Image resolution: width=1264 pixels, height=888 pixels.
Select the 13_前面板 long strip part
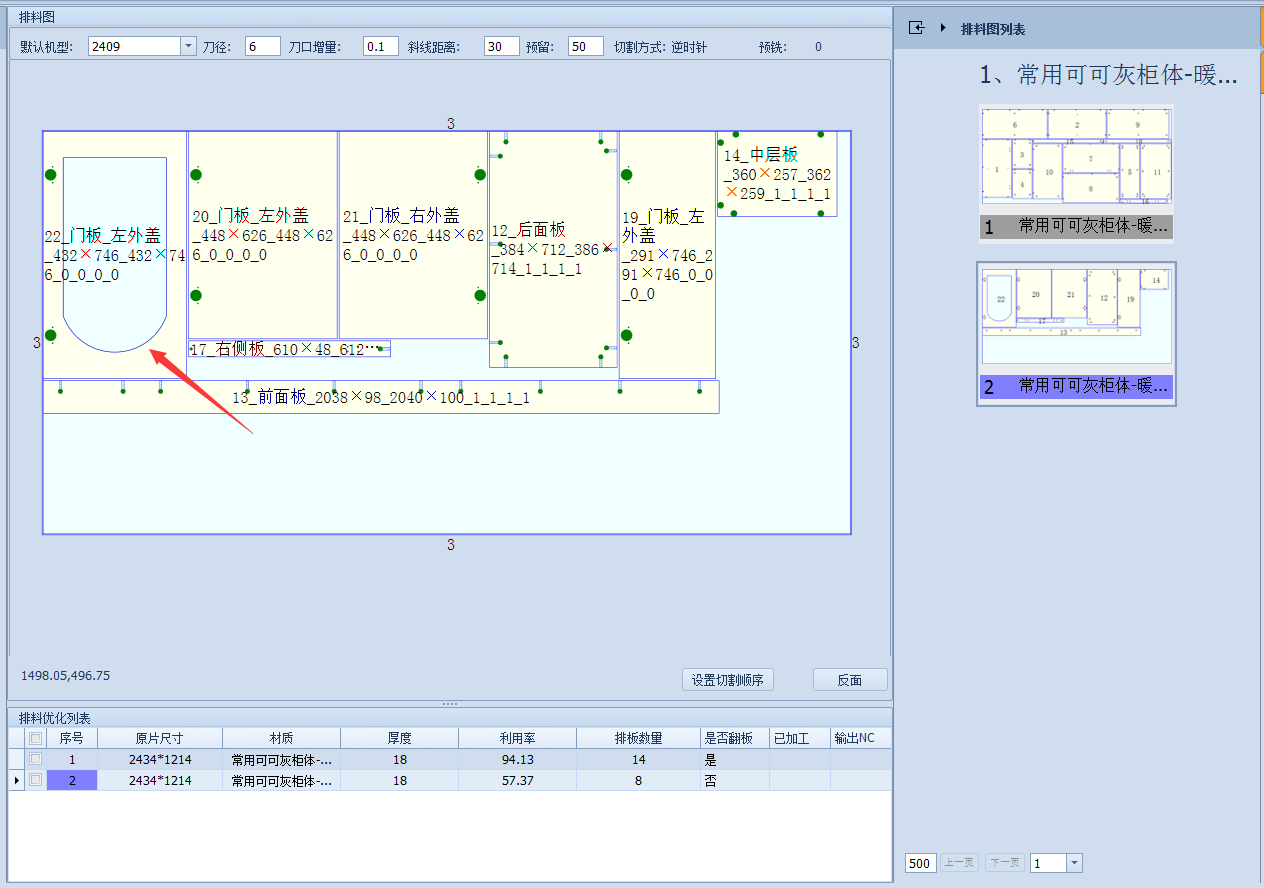click(380, 397)
